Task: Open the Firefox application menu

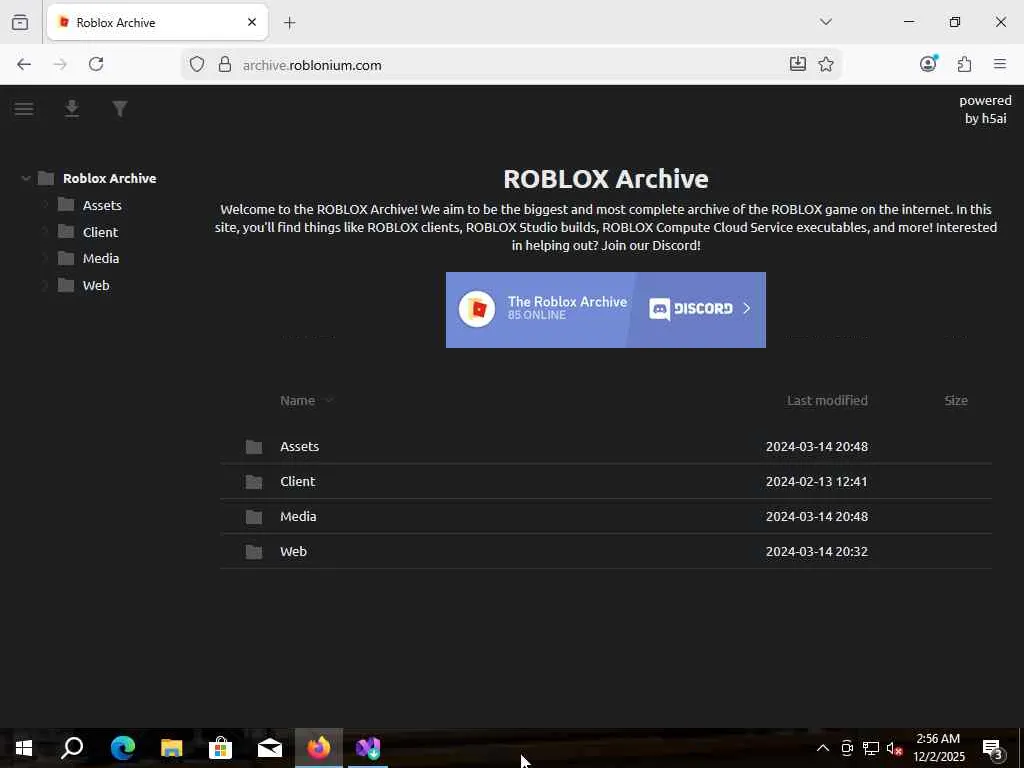Action: click(1000, 64)
